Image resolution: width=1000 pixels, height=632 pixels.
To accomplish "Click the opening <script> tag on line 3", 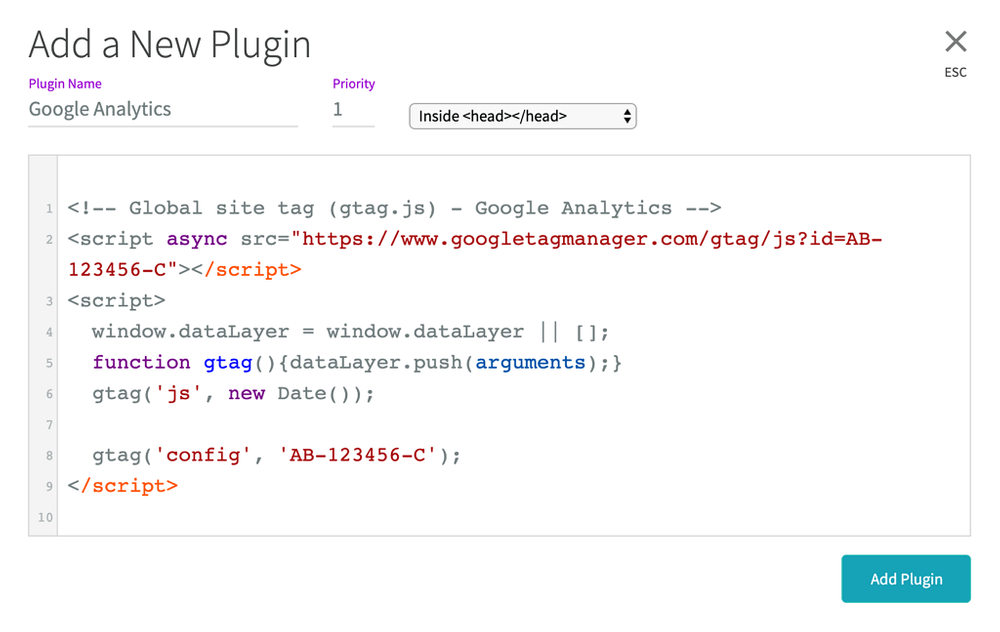I will [116, 300].
